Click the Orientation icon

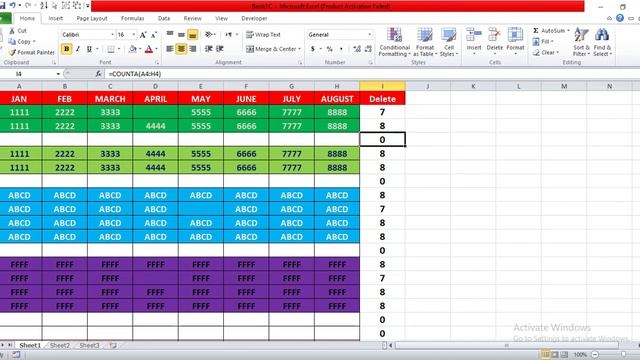[x=209, y=35]
